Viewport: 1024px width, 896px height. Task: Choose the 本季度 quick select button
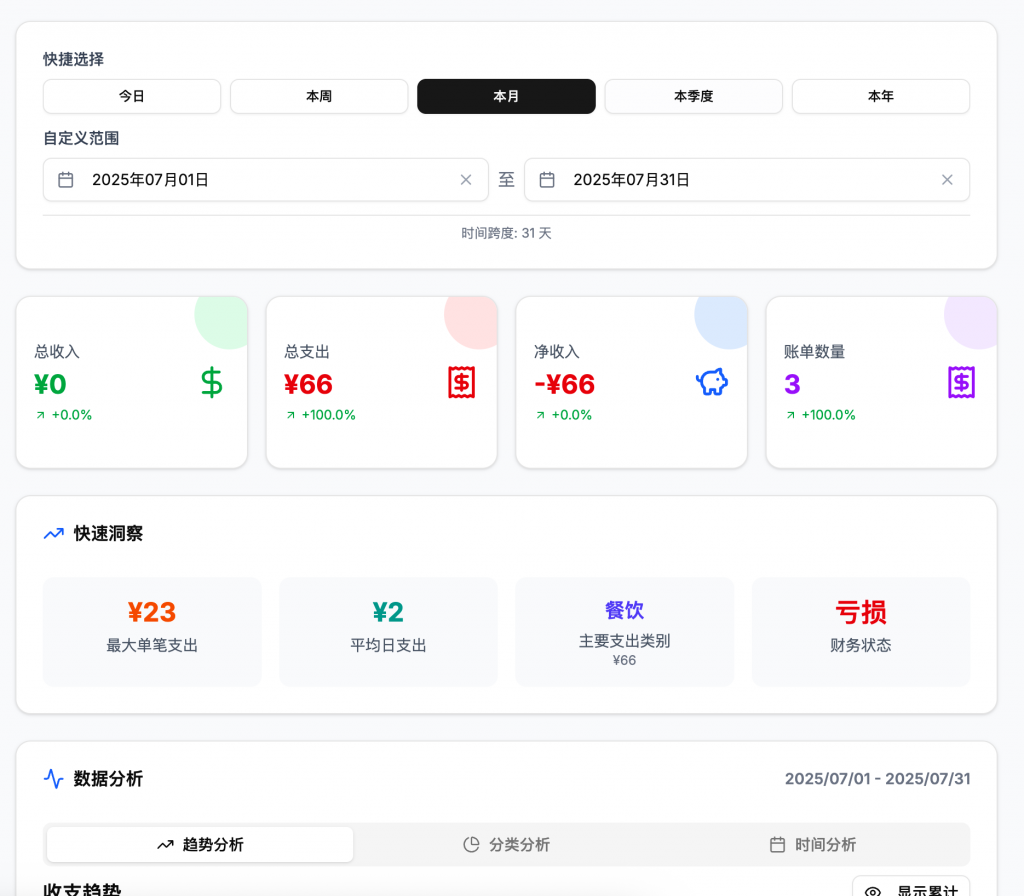(x=693, y=97)
